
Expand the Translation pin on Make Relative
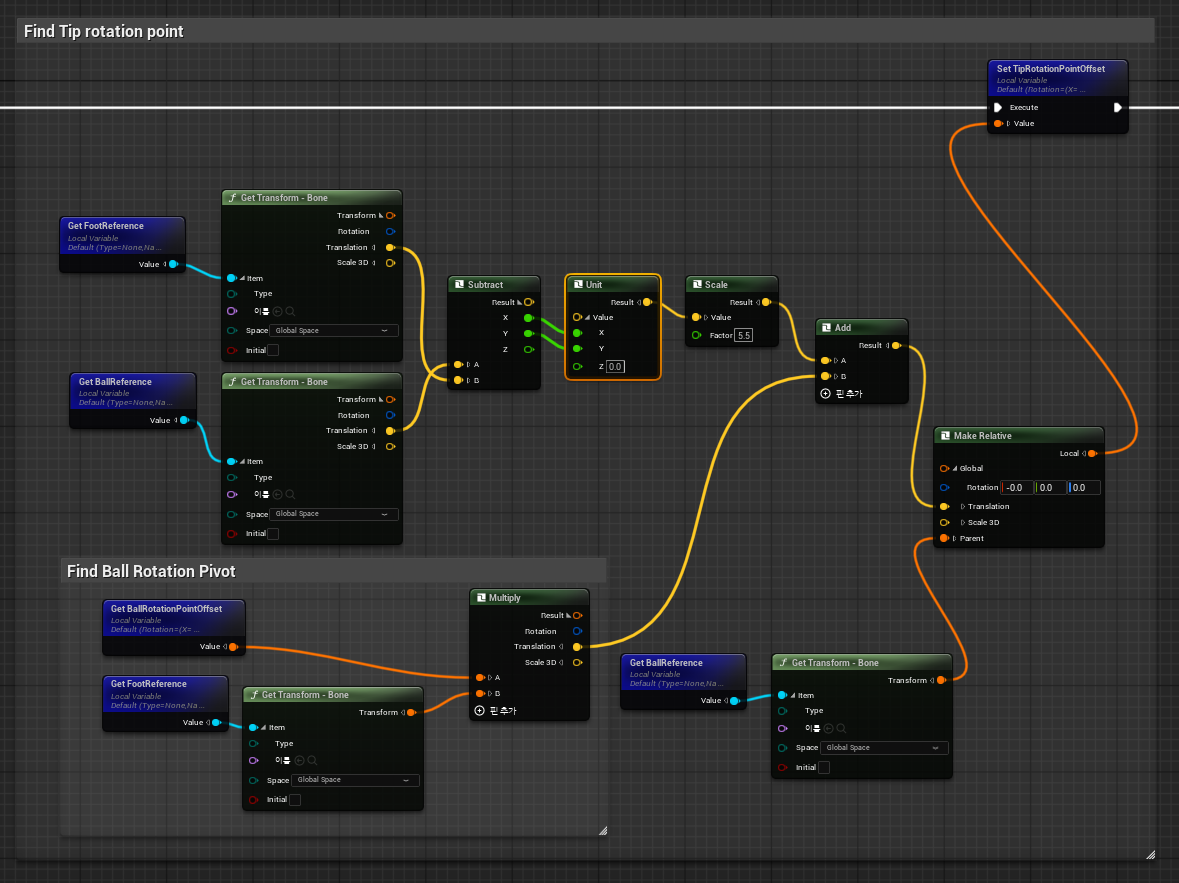tap(963, 506)
